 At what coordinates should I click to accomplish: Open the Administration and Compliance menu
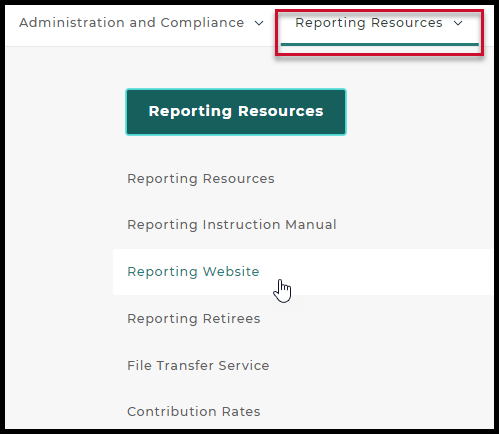[131, 23]
